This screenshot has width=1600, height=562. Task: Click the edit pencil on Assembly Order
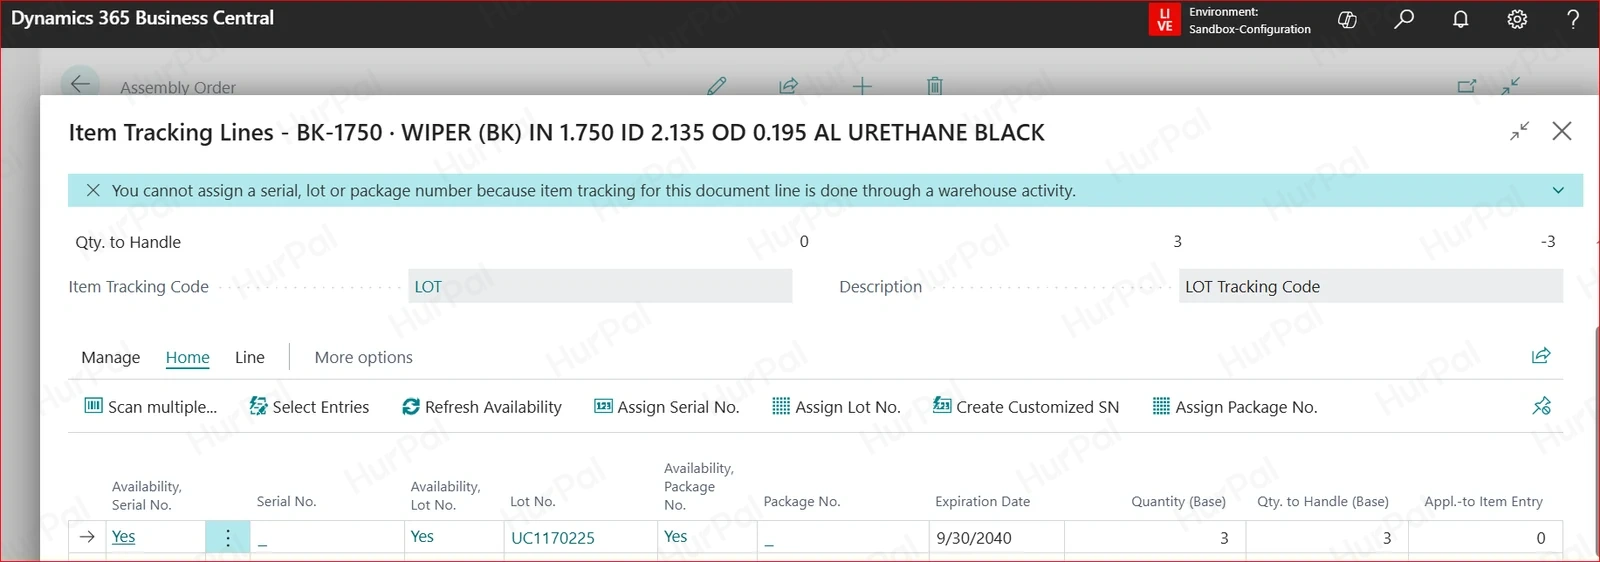coord(717,86)
